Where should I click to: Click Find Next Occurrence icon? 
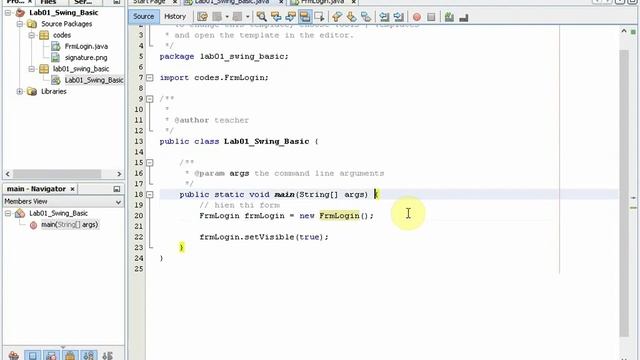(290, 17)
